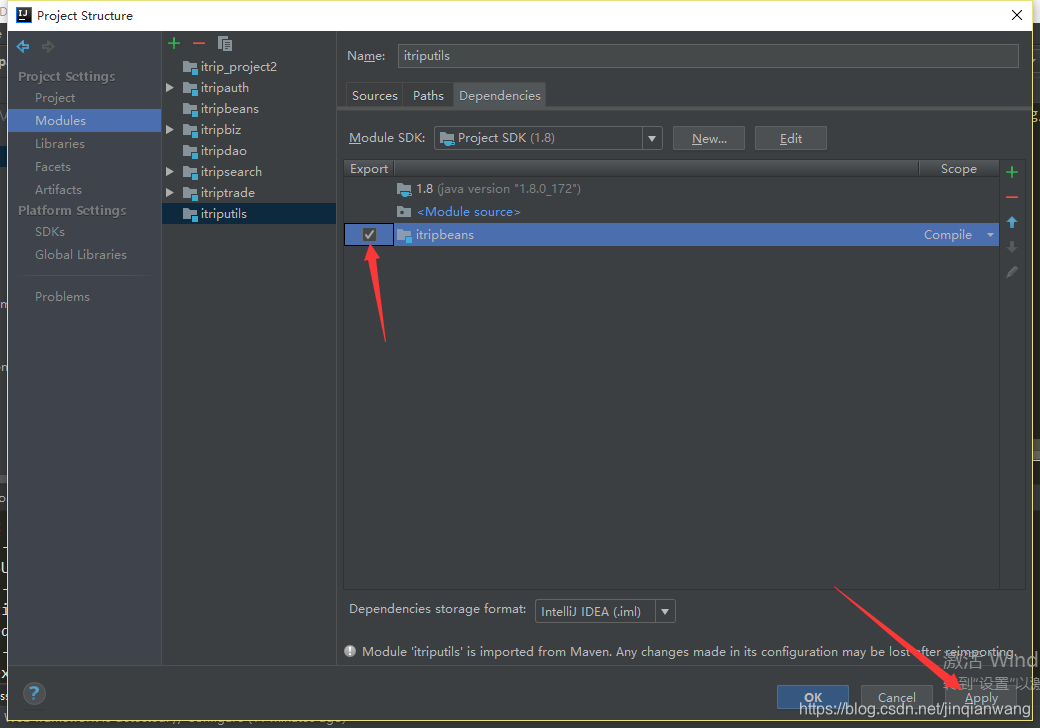The width and height of the screenshot is (1040, 728).
Task: Select the itrip_project2 module
Action: click(239, 67)
